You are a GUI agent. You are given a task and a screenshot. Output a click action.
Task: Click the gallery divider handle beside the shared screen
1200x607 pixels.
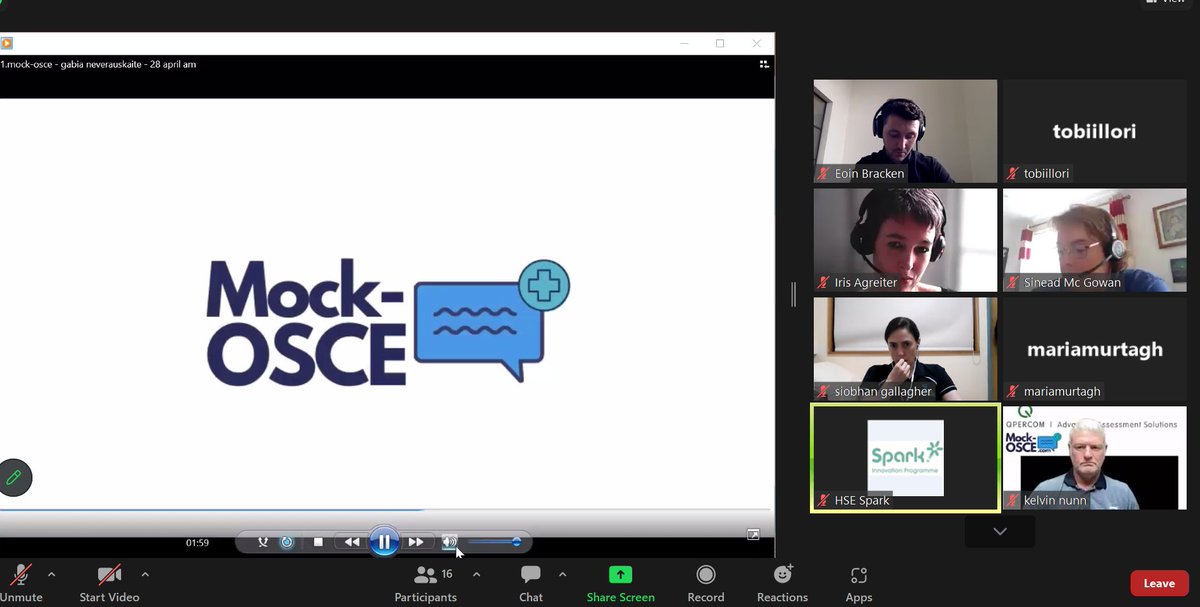tap(794, 293)
